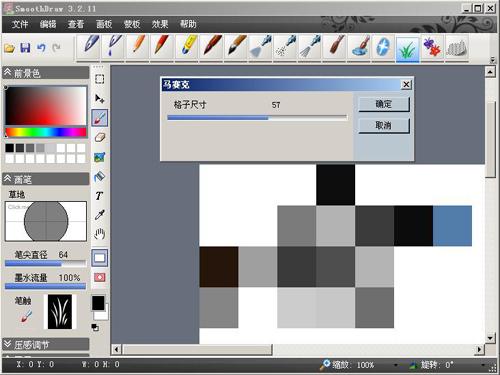Select the dip pen with ink drops brush

[x=113, y=47]
